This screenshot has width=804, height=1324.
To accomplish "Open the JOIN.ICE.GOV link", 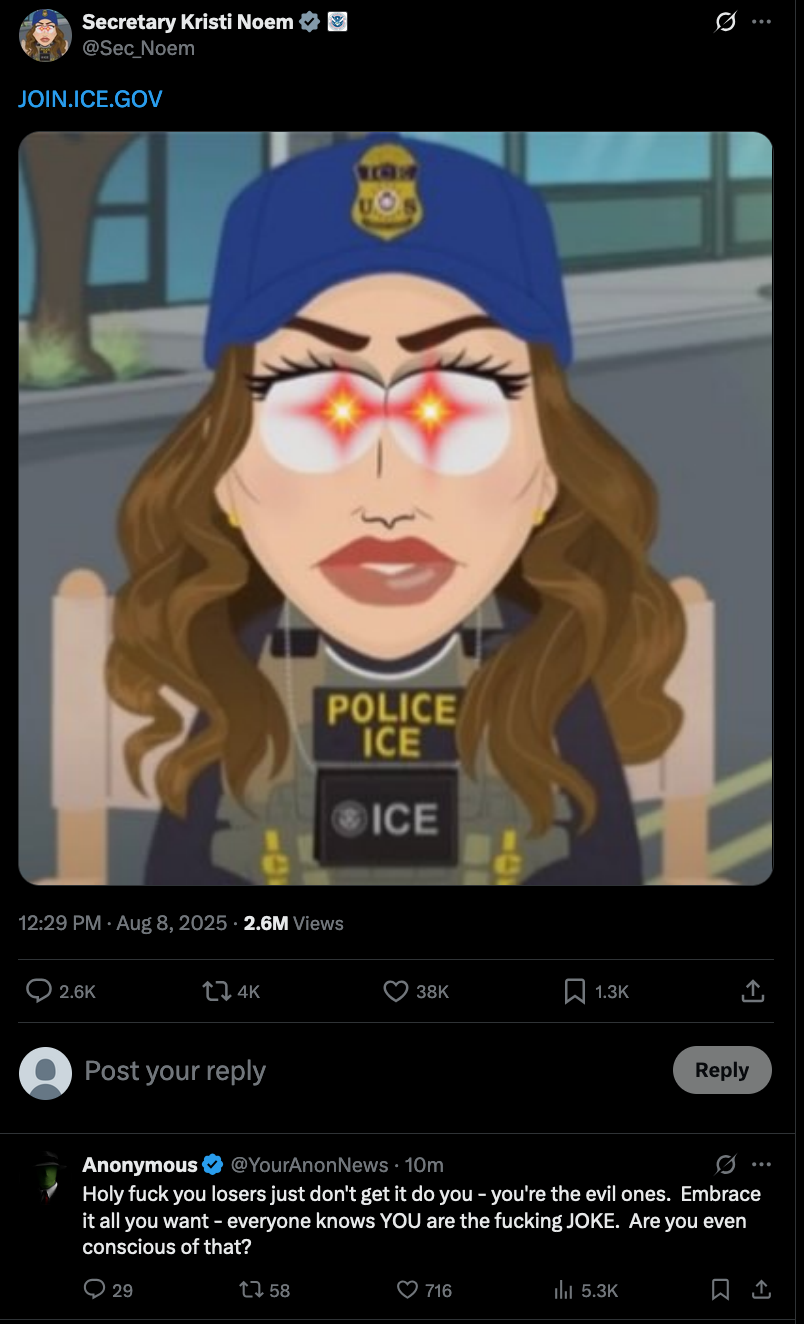I will coord(90,99).
